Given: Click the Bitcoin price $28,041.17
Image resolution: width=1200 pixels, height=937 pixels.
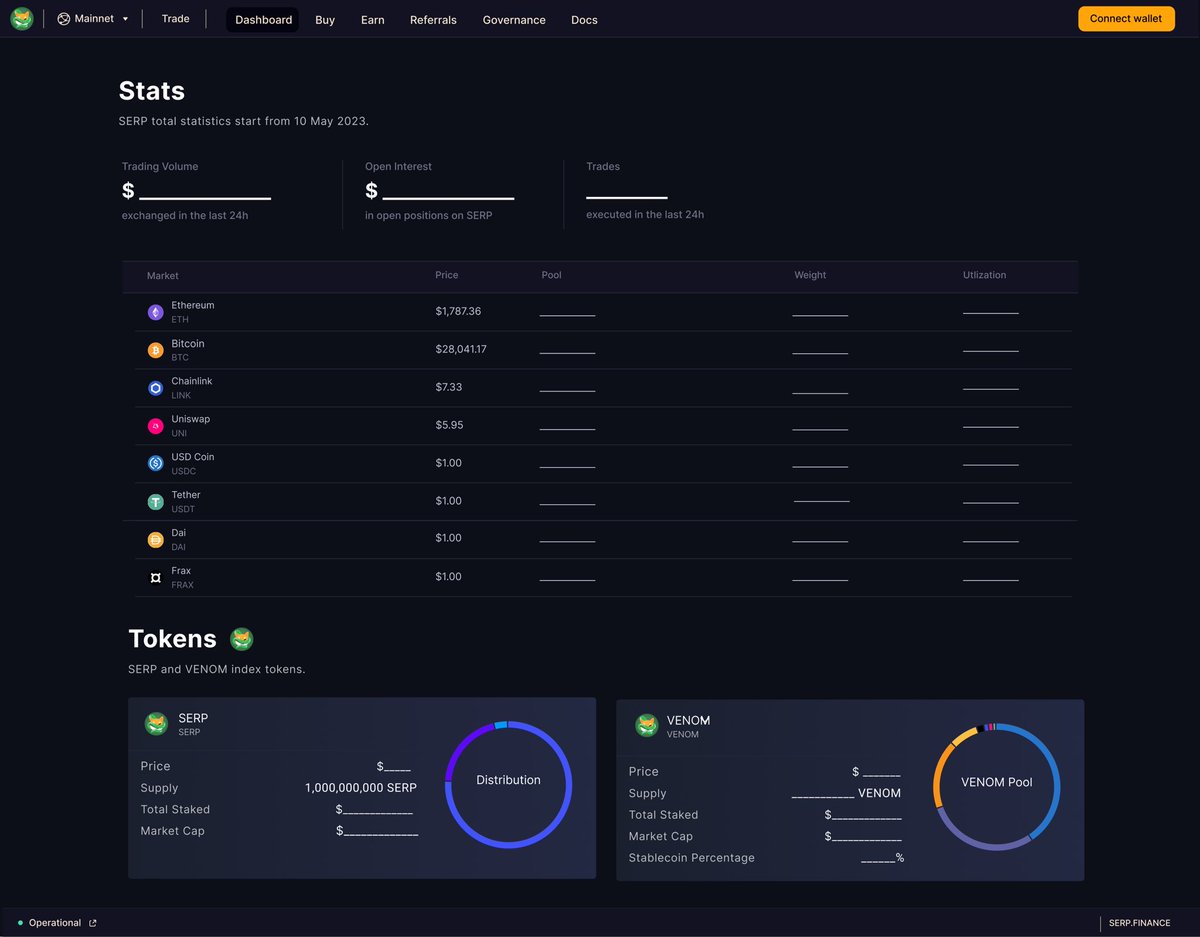Looking at the screenshot, I should [461, 349].
